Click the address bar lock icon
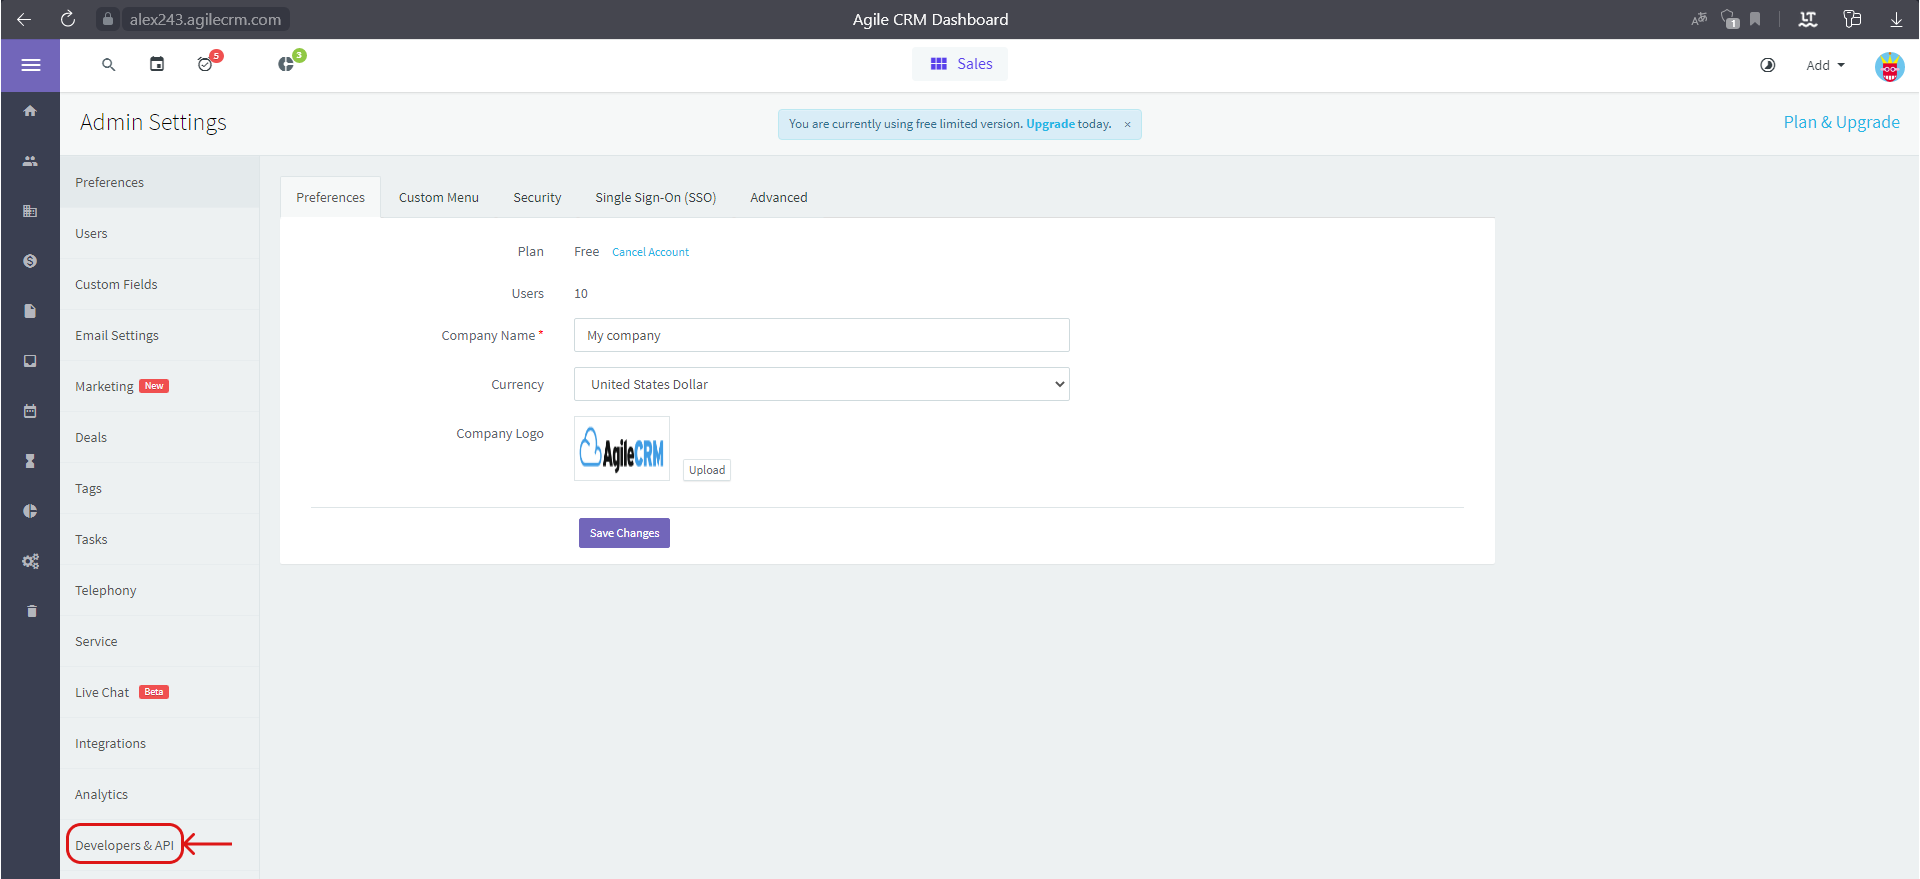This screenshot has width=1920, height=879. tap(108, 19)
